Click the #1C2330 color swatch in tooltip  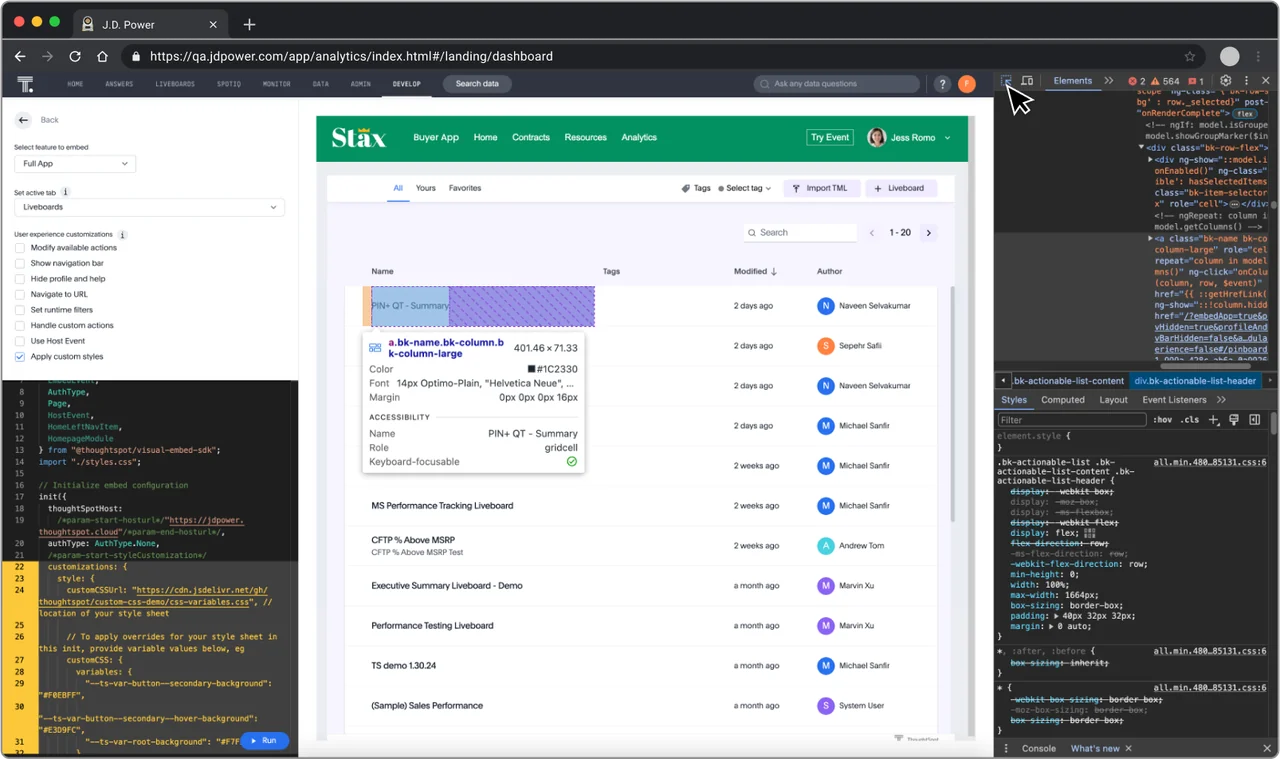point(532,369)
